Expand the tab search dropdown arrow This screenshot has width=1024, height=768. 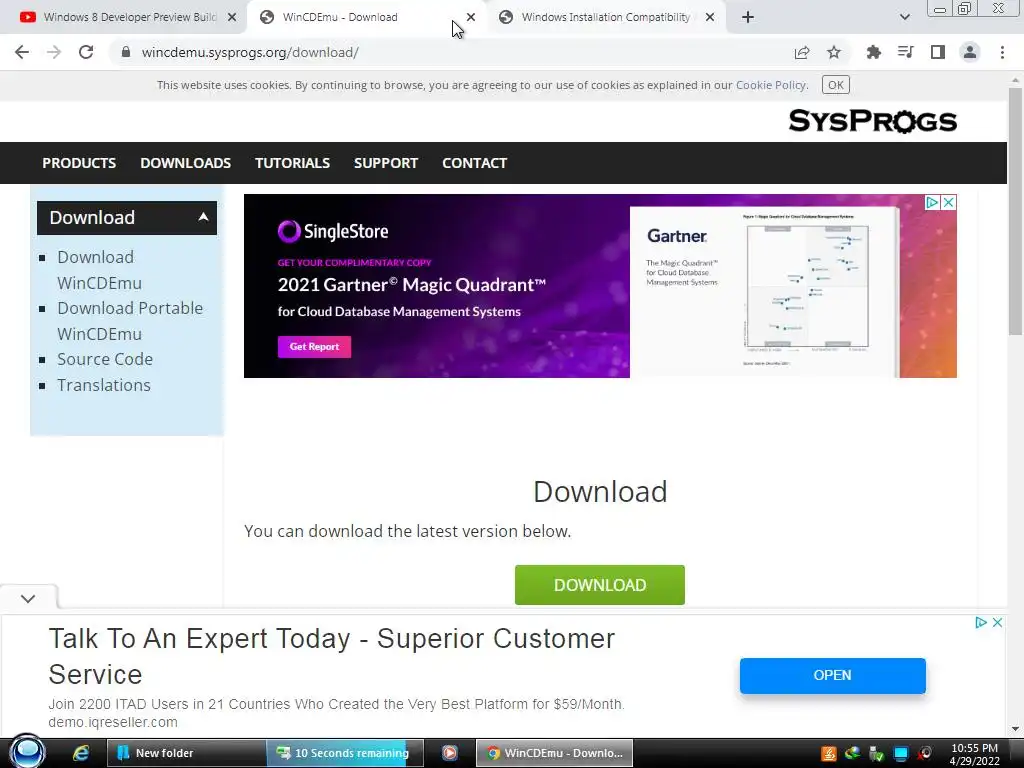point(904,18)
